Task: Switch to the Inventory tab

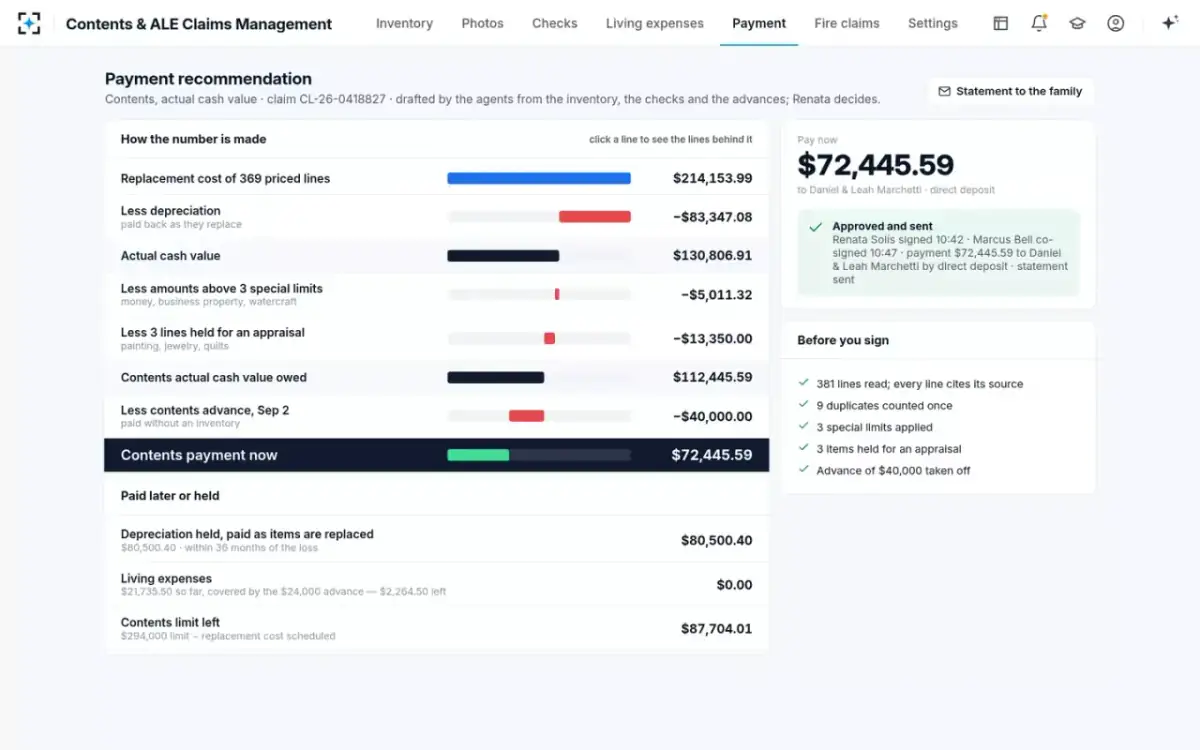Action: (404, 23)
